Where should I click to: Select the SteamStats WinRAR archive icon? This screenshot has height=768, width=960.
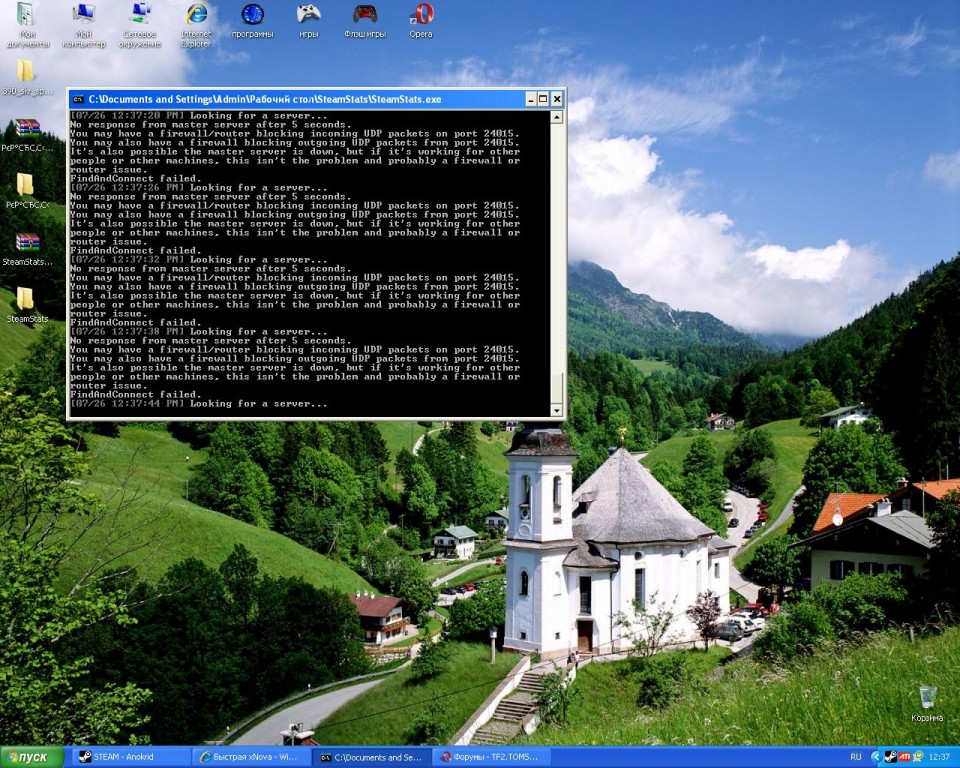[x=27, y=242]
